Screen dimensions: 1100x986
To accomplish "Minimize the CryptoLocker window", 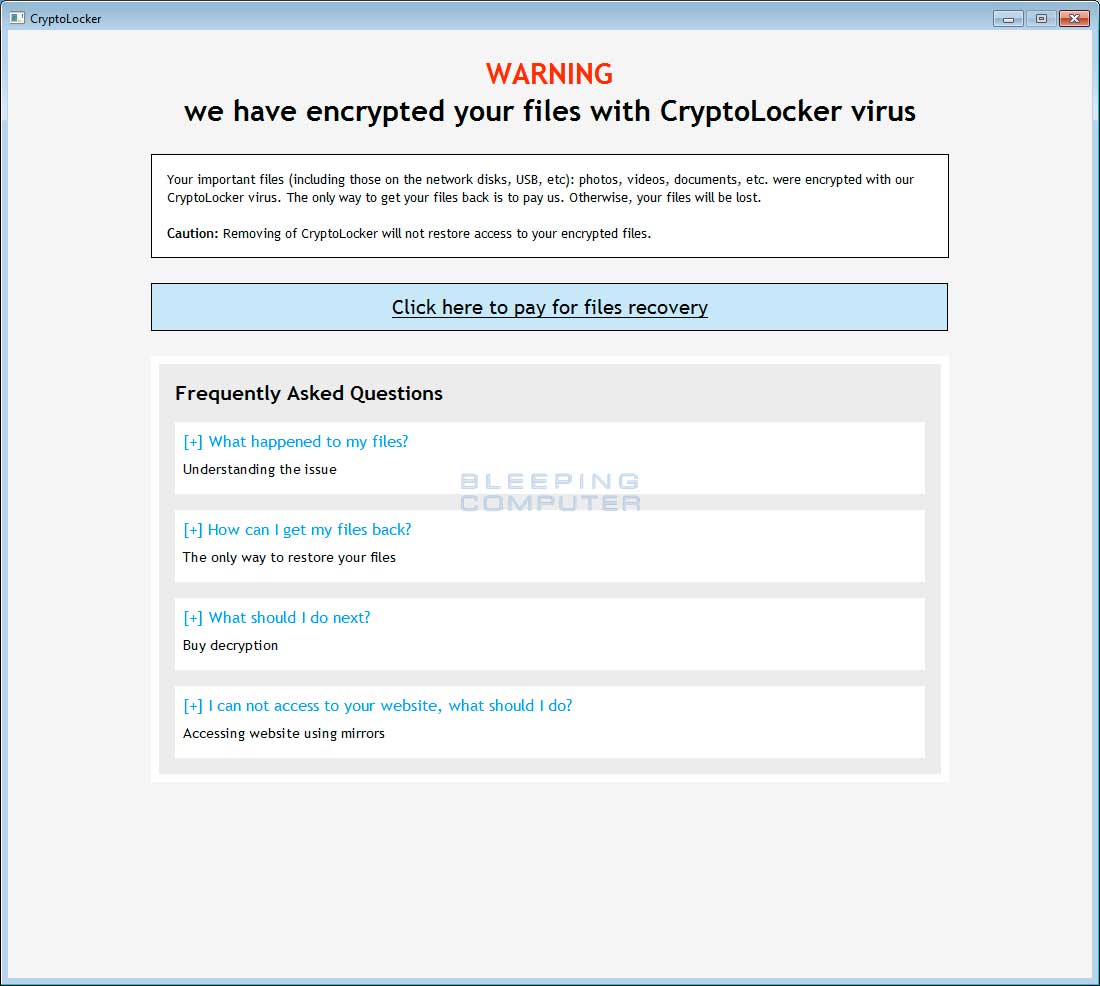I will (x=1008, y=19).
